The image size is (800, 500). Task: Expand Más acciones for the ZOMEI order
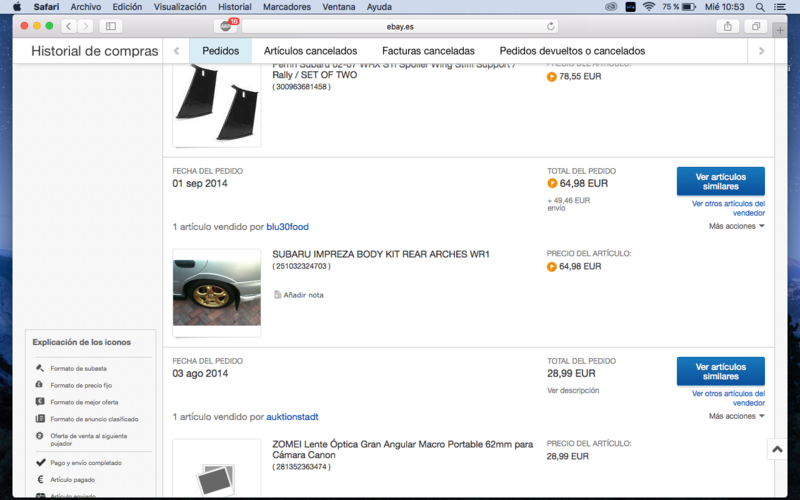tap(736, 416)
